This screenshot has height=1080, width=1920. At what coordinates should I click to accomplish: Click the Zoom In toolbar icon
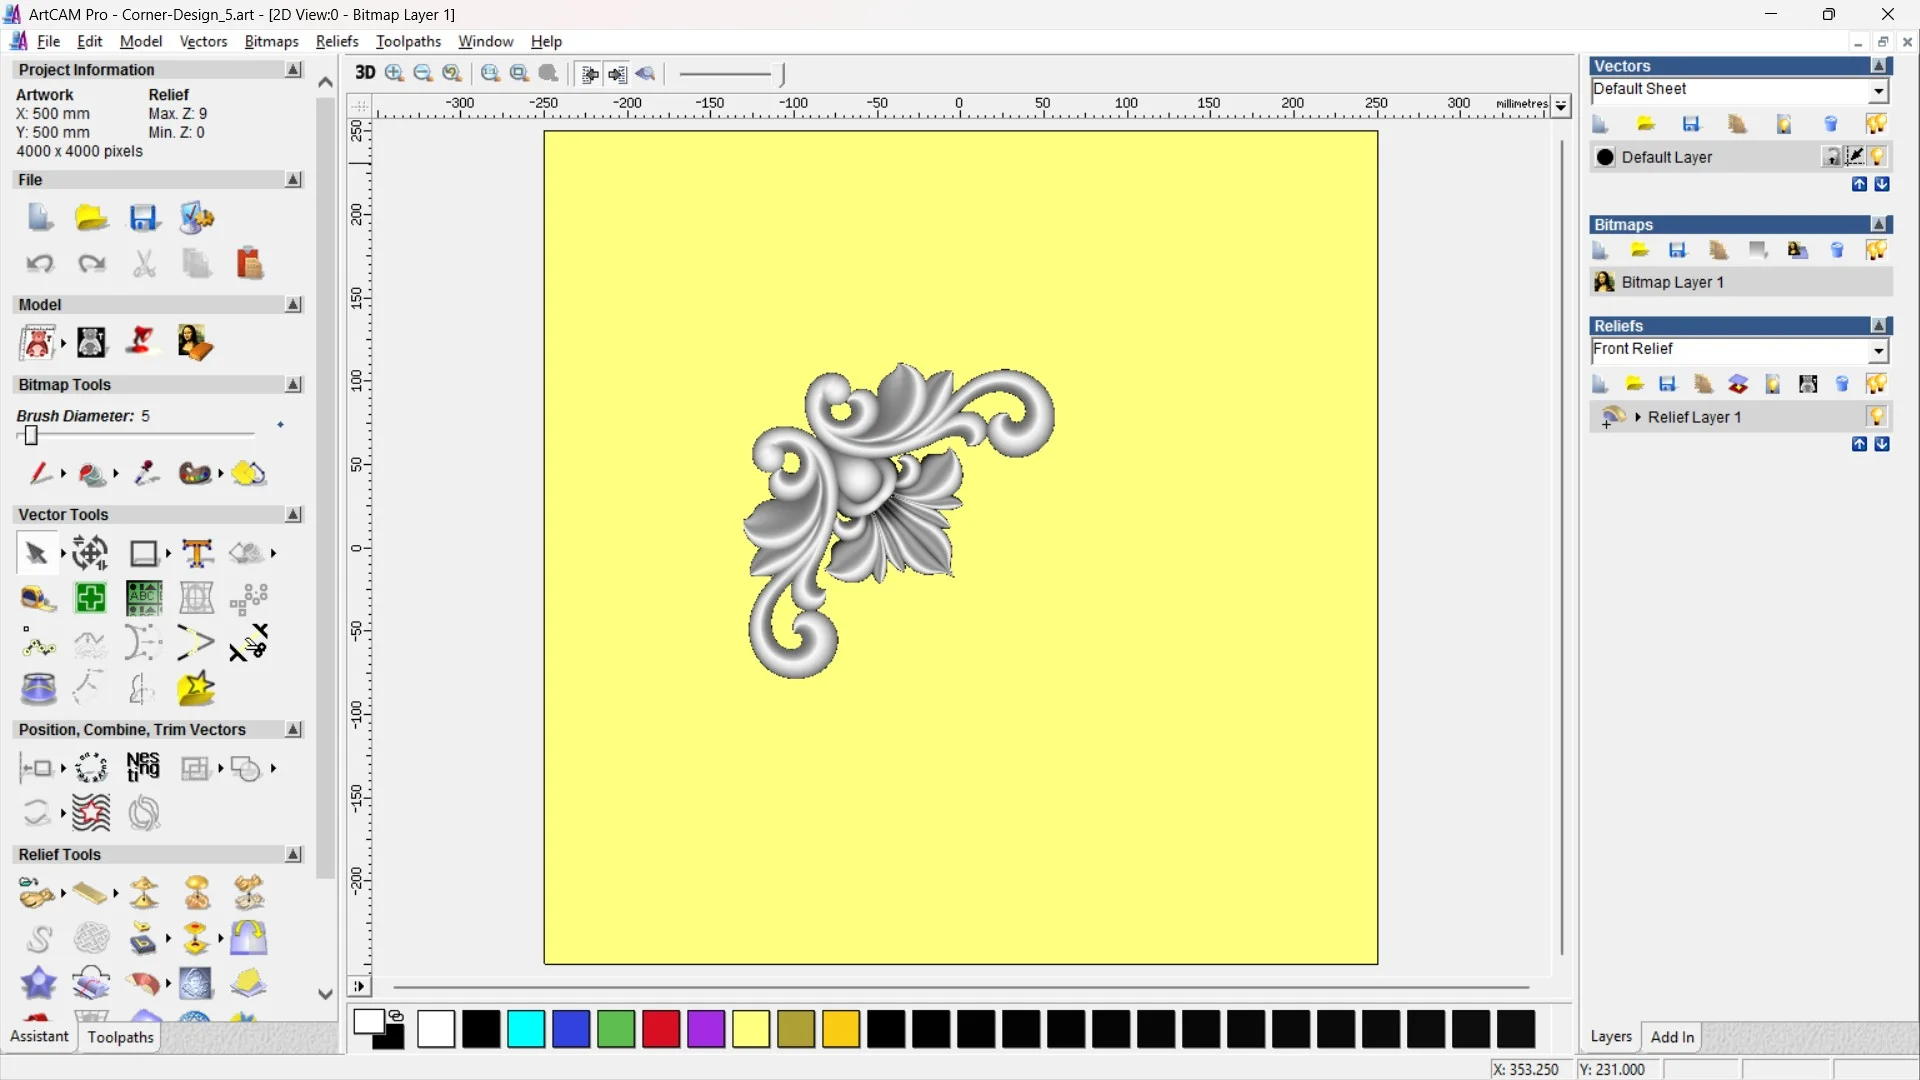394,73
